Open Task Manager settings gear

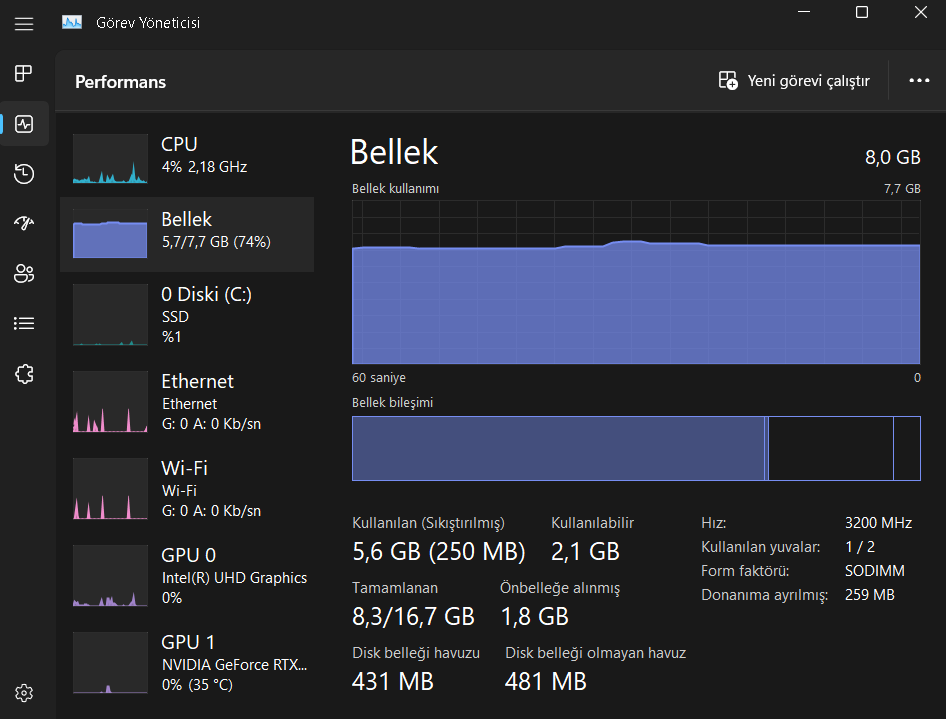(24, 693)
